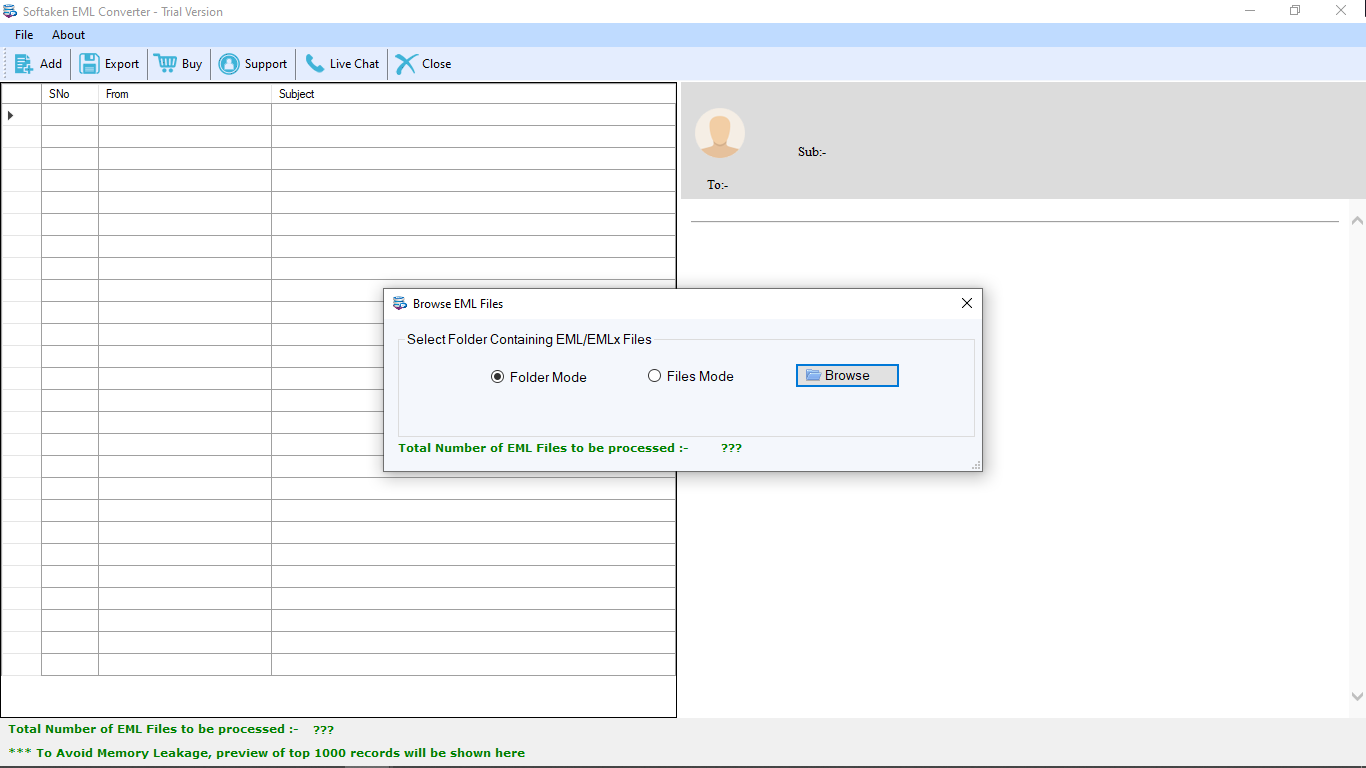1366x768 pixels.
Task: Click preview pane scroll up arrow
Action: [x=1357, y=220]
